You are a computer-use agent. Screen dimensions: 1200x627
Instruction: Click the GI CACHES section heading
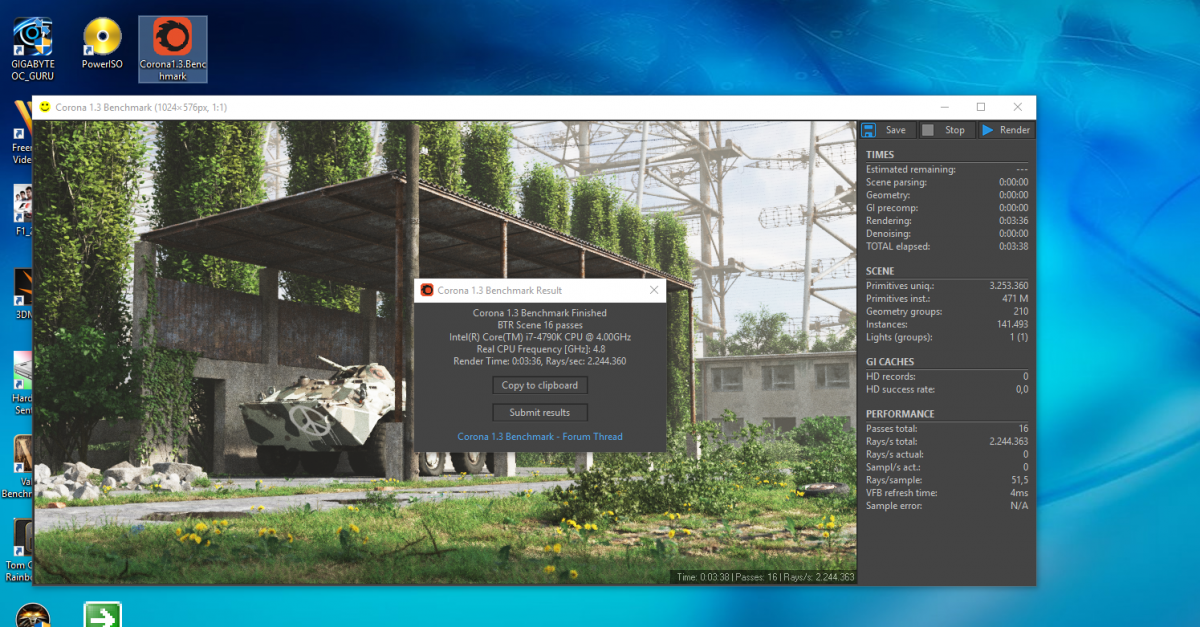(x=890, y=362)
